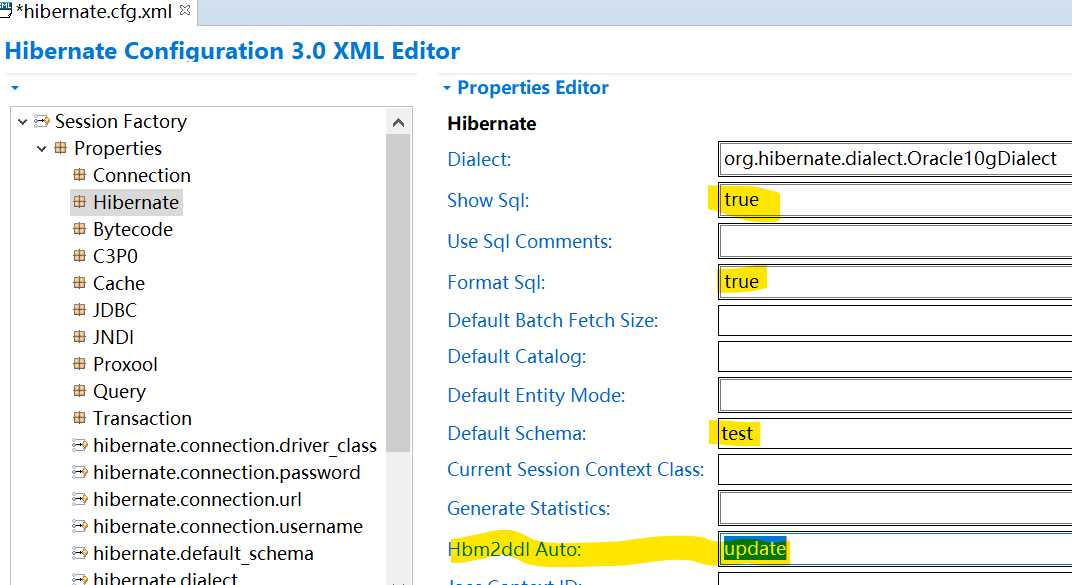Screen dimensions: 1072x585
Task: Collapse the Session Factory tree node
Action: click(22, 122)
